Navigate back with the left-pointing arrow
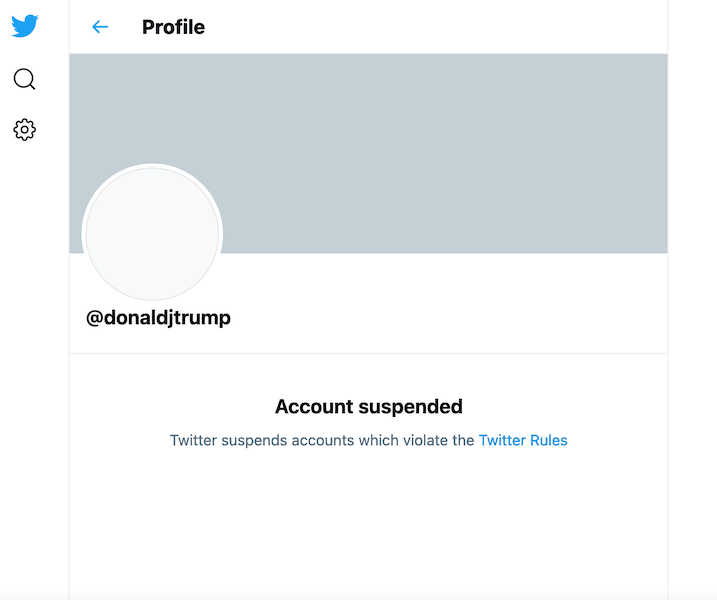Viewport: 717px width, 600px height. tap(100, 27)
